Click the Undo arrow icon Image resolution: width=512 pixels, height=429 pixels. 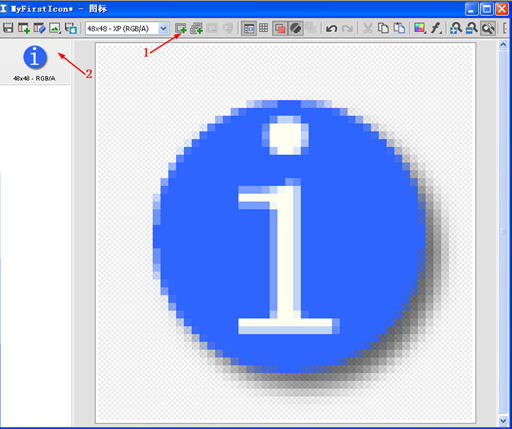tap(331, 28)
